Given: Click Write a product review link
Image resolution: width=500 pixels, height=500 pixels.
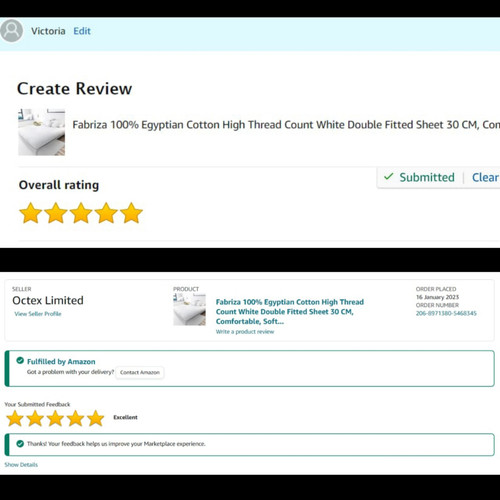Looking at the screenshot, I should point(245,332).
